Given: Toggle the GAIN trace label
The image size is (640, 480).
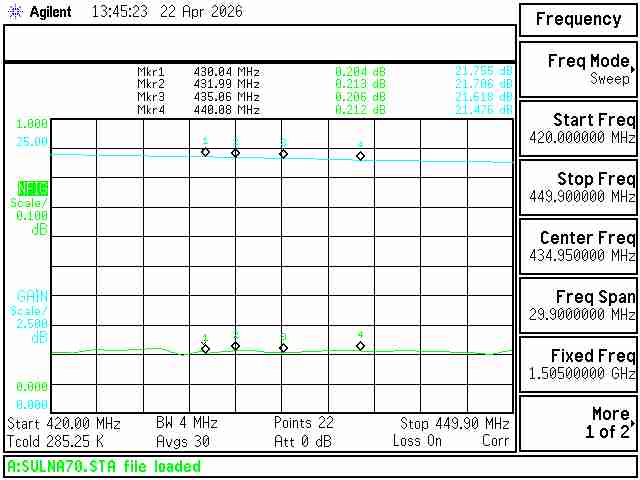Looking at the screenshot, I should tap(32, 296).
